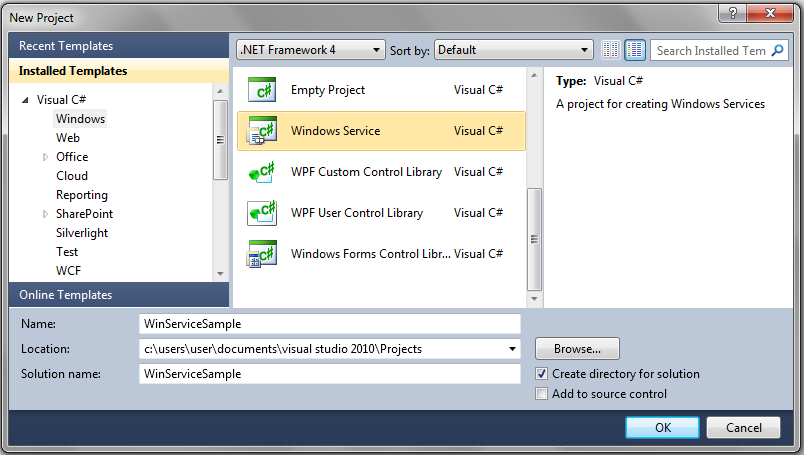Open the Sort by Default dropdown
Image resolution: width=804 pixels, height=455 pixels.
[513, 50]
